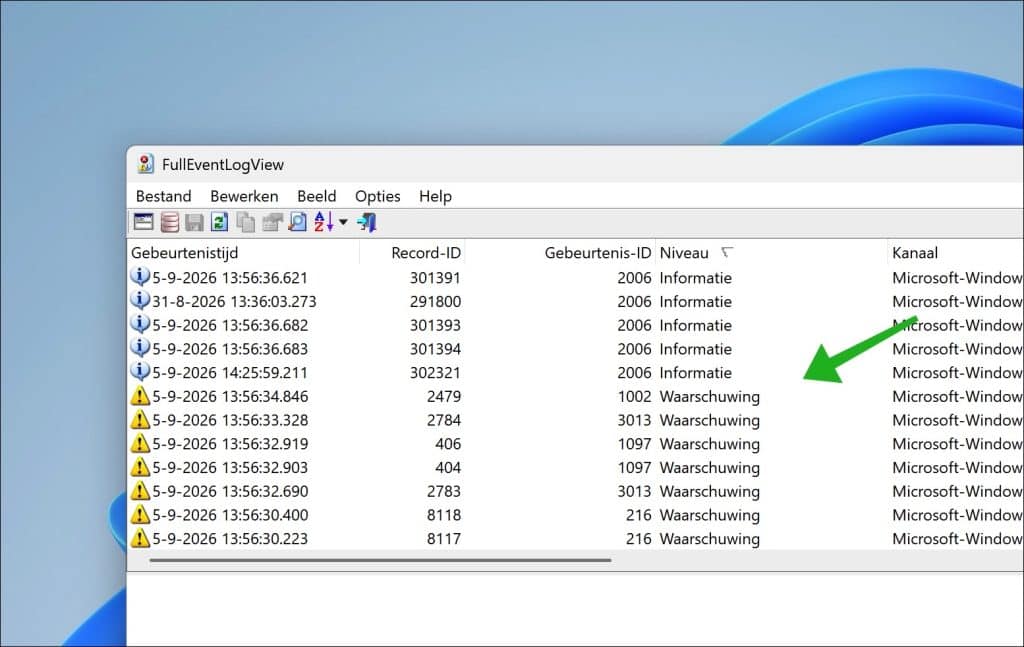The height and width of the screenshot is (647, 1024).
Task: Refresh the event list via the toolbar
Action: (x=219, y=223)
